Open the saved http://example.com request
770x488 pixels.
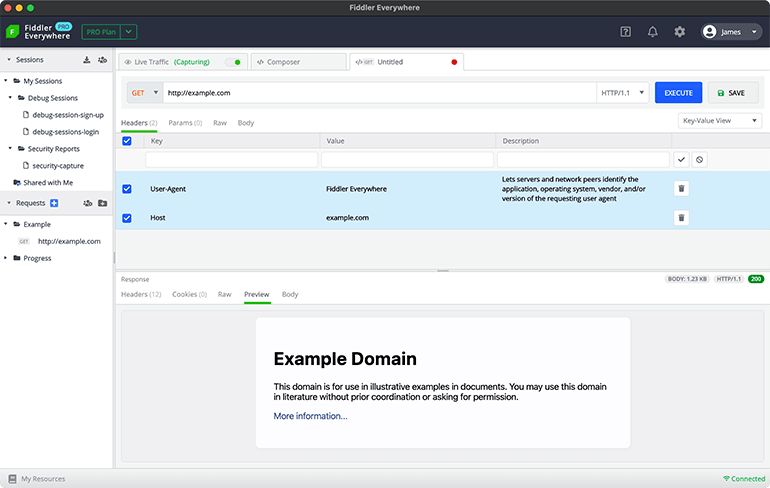coord(69,241)
